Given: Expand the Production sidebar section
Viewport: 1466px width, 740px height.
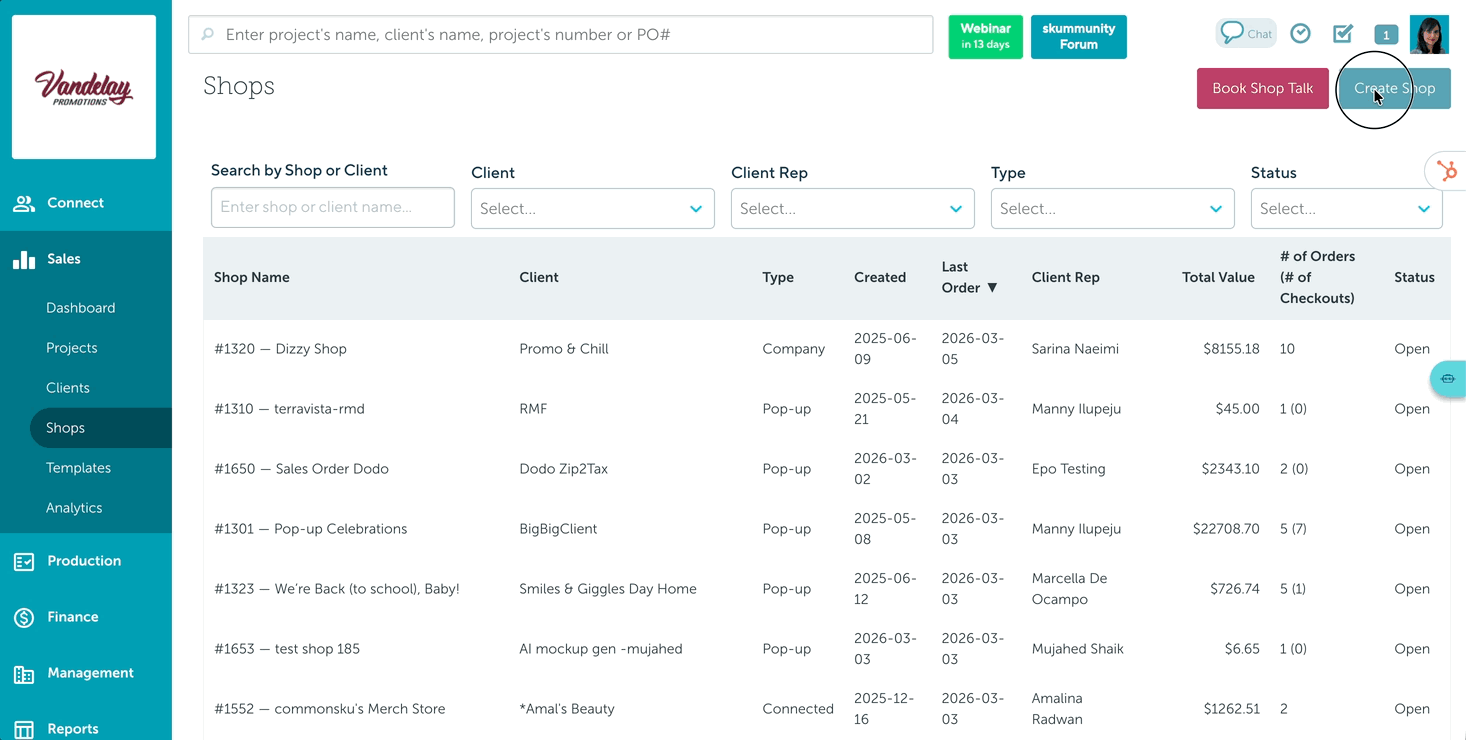Looking at the screenshot, I should [84, 561].
